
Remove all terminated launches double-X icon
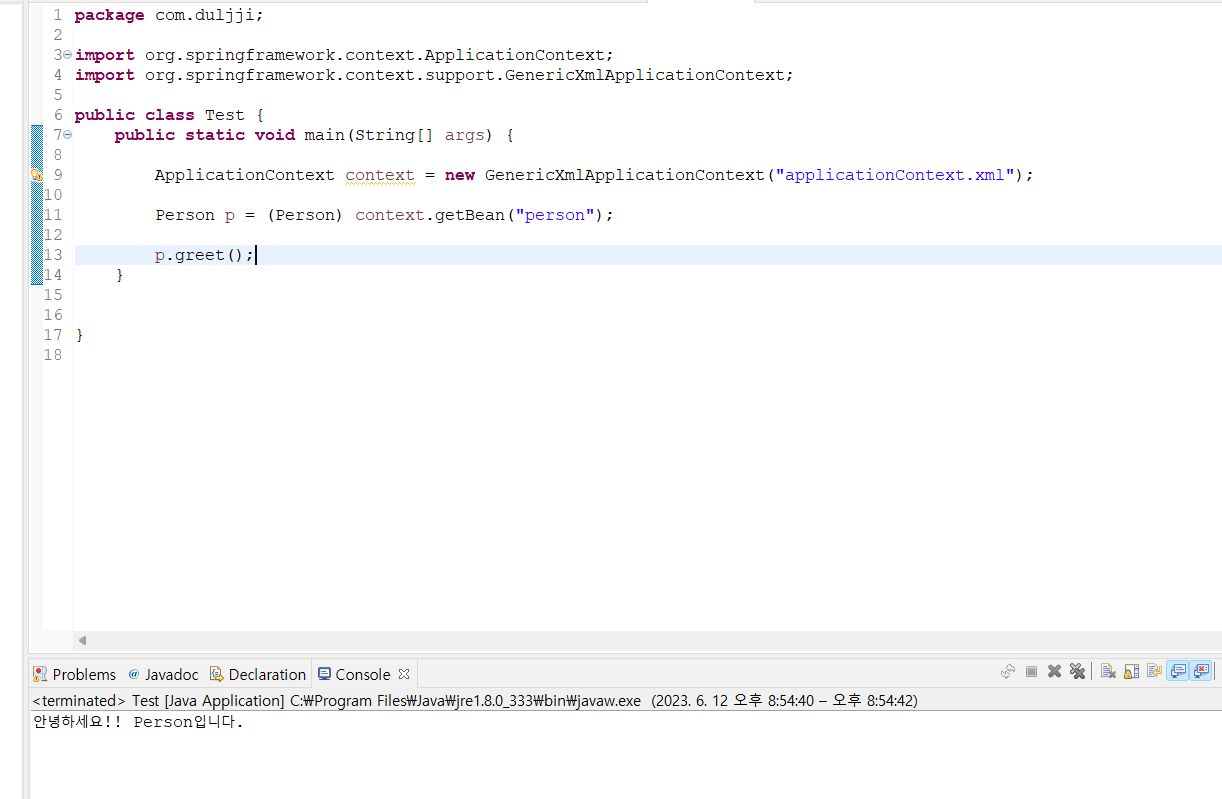point(1077,672)
